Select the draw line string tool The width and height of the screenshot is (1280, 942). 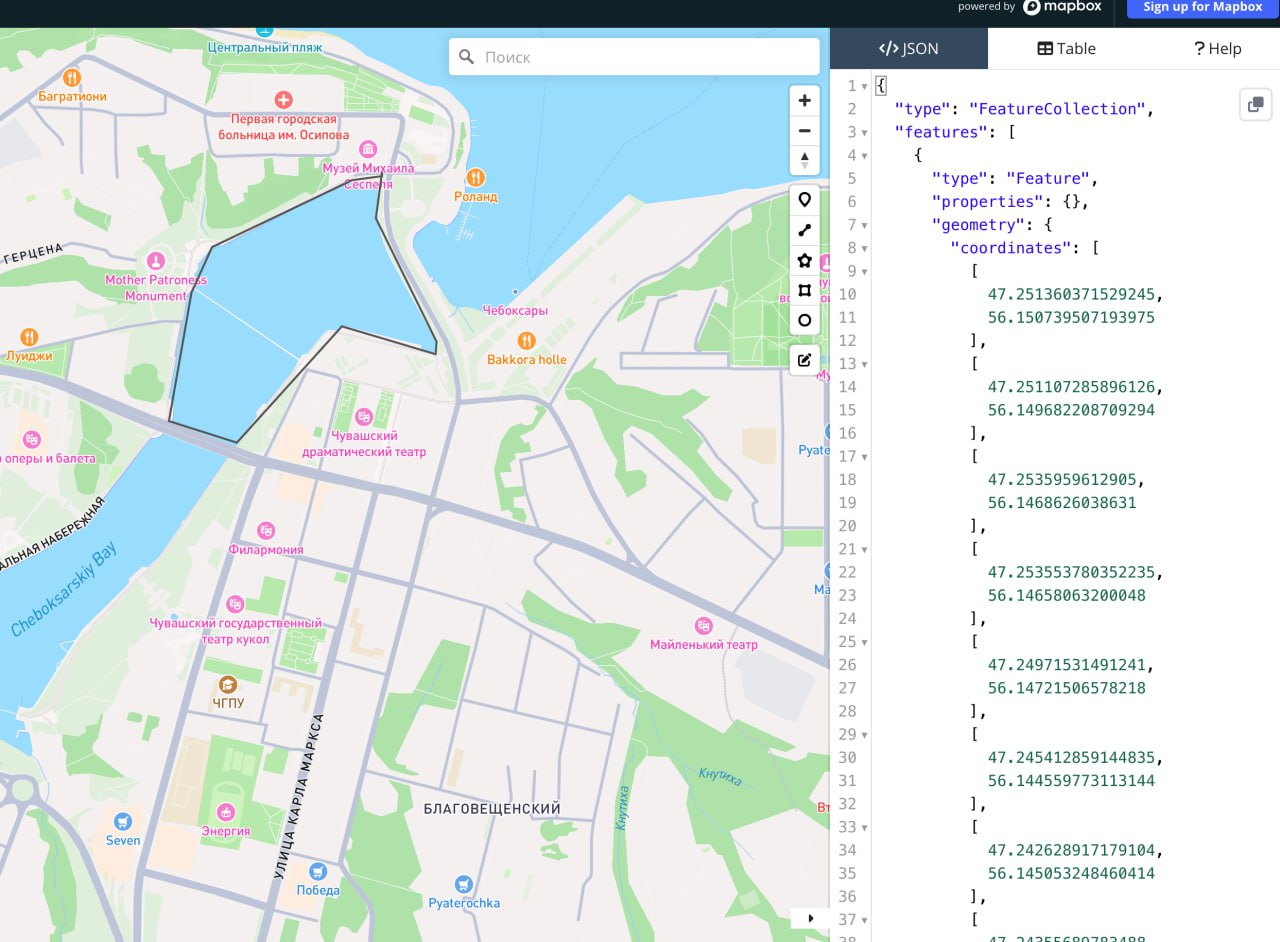coord(804,230)
